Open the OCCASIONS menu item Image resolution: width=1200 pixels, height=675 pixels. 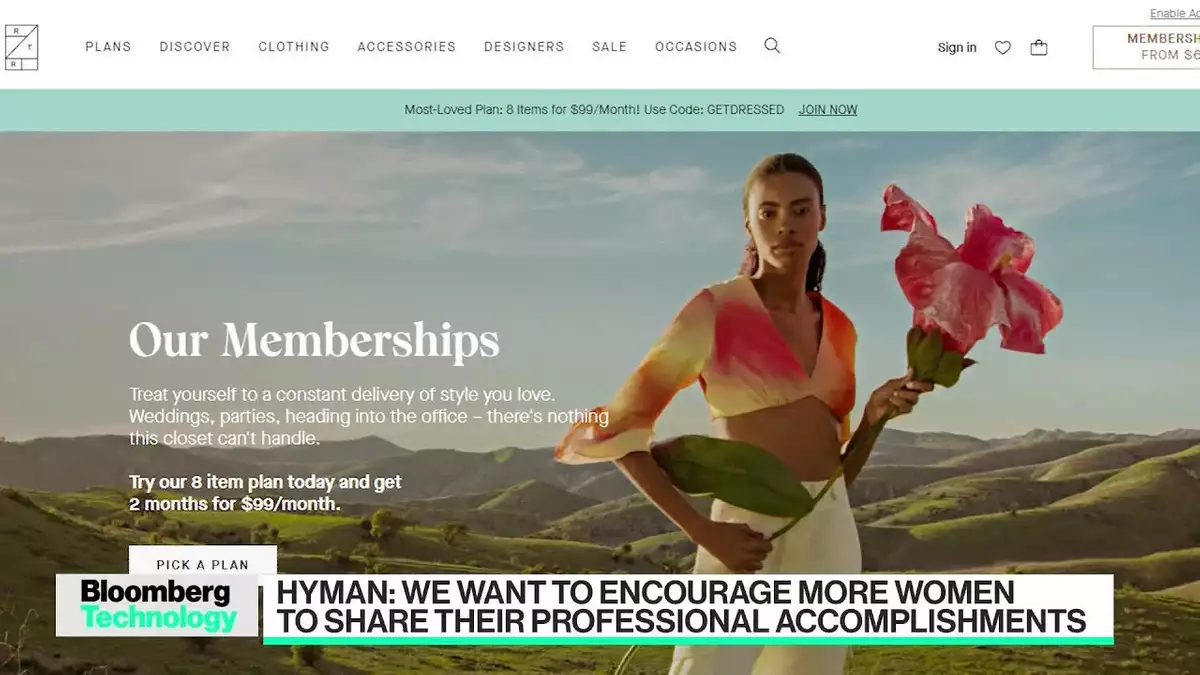click(x=696, y=47)
